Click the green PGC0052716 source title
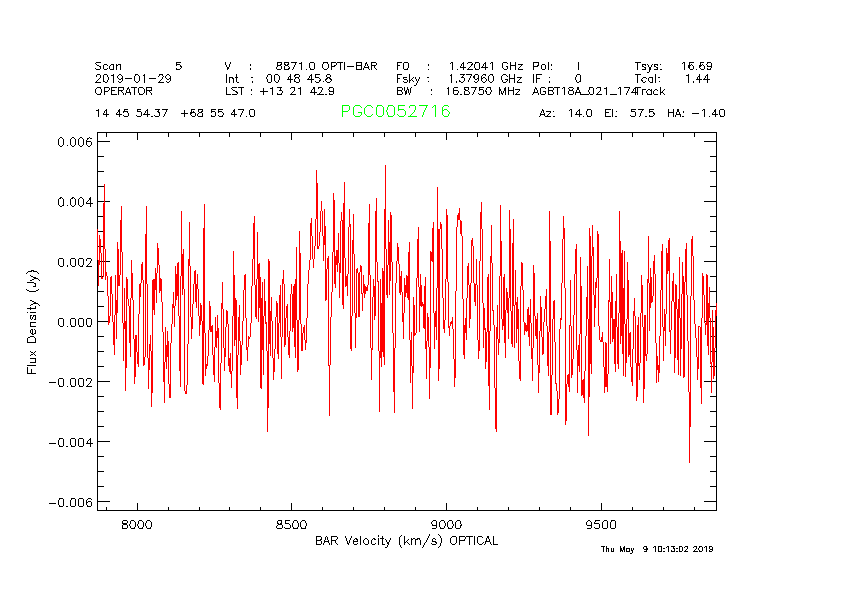 click(x=395, y=112)
